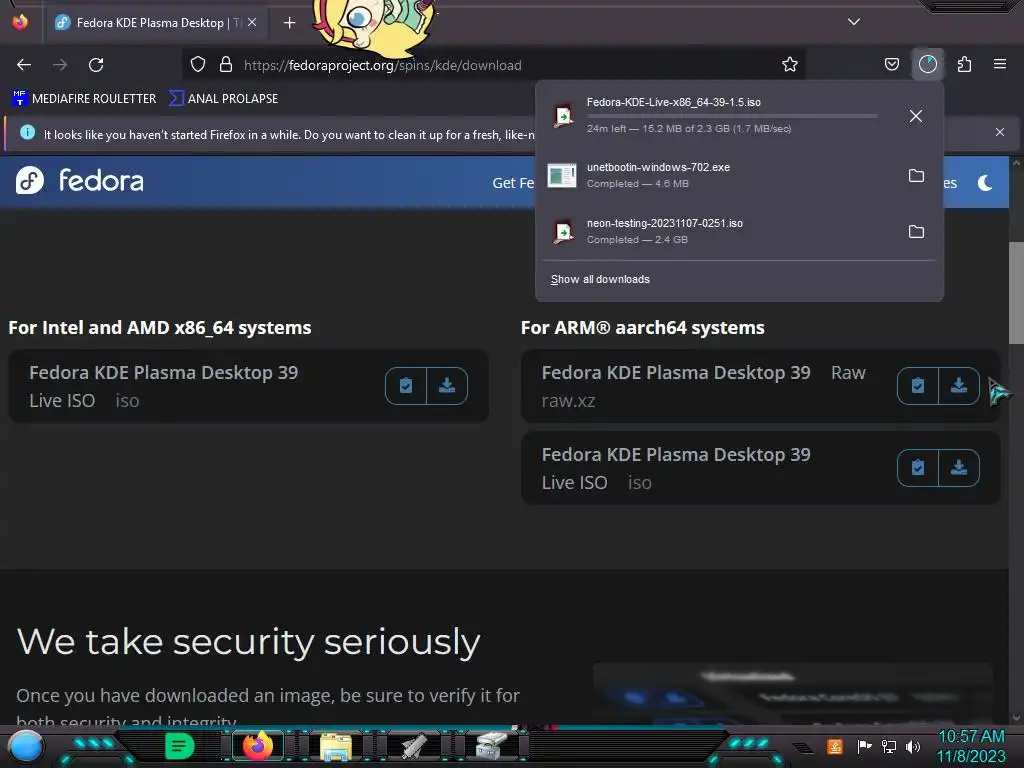Select the Fedora KDE Plasma Desktop tab
Image resolution: width=1024 pixels, height=768 pixels.
[x=156, y=23]
